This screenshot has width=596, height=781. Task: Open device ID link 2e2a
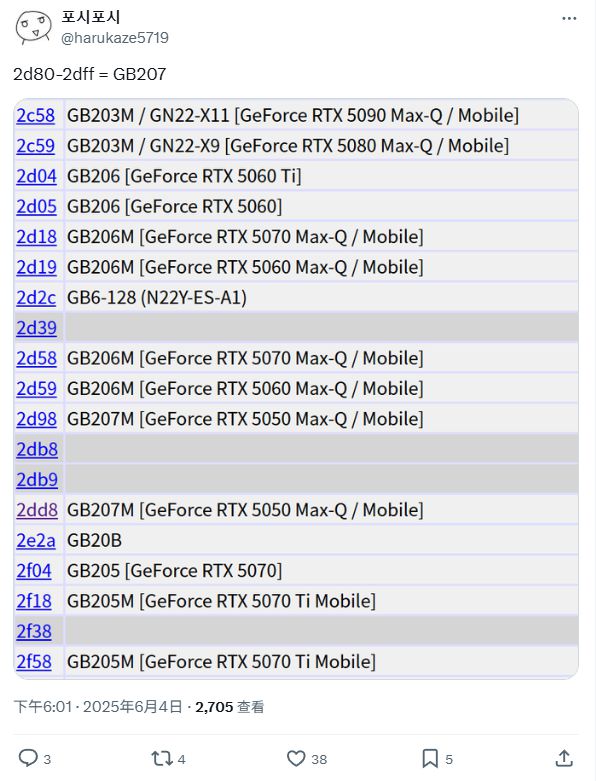[36, 541]
